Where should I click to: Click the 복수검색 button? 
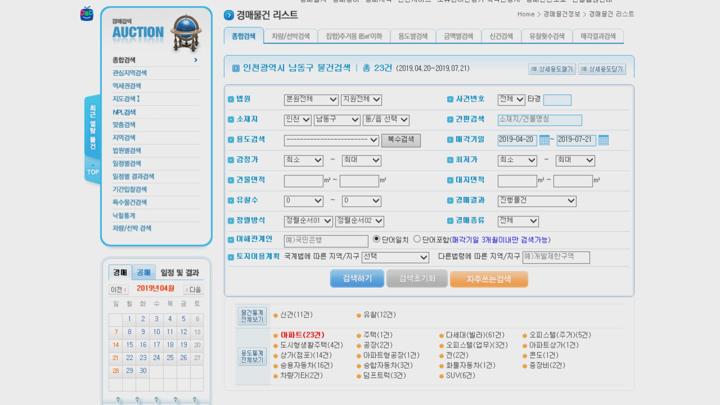pyautogui.click(x=401, y=140)
